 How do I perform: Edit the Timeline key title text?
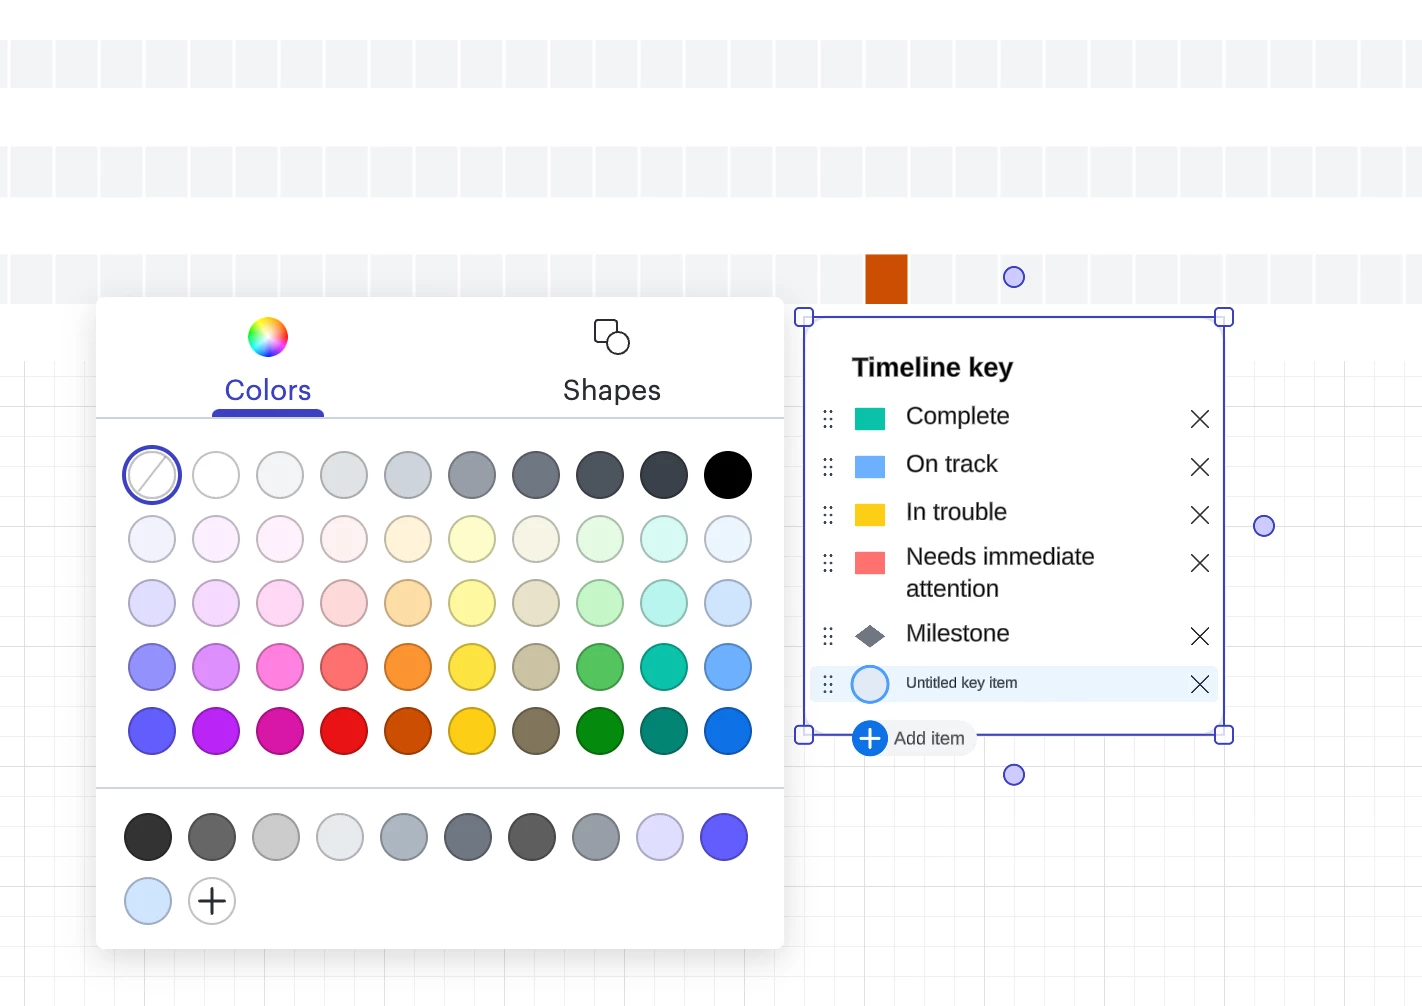point(932,368)
